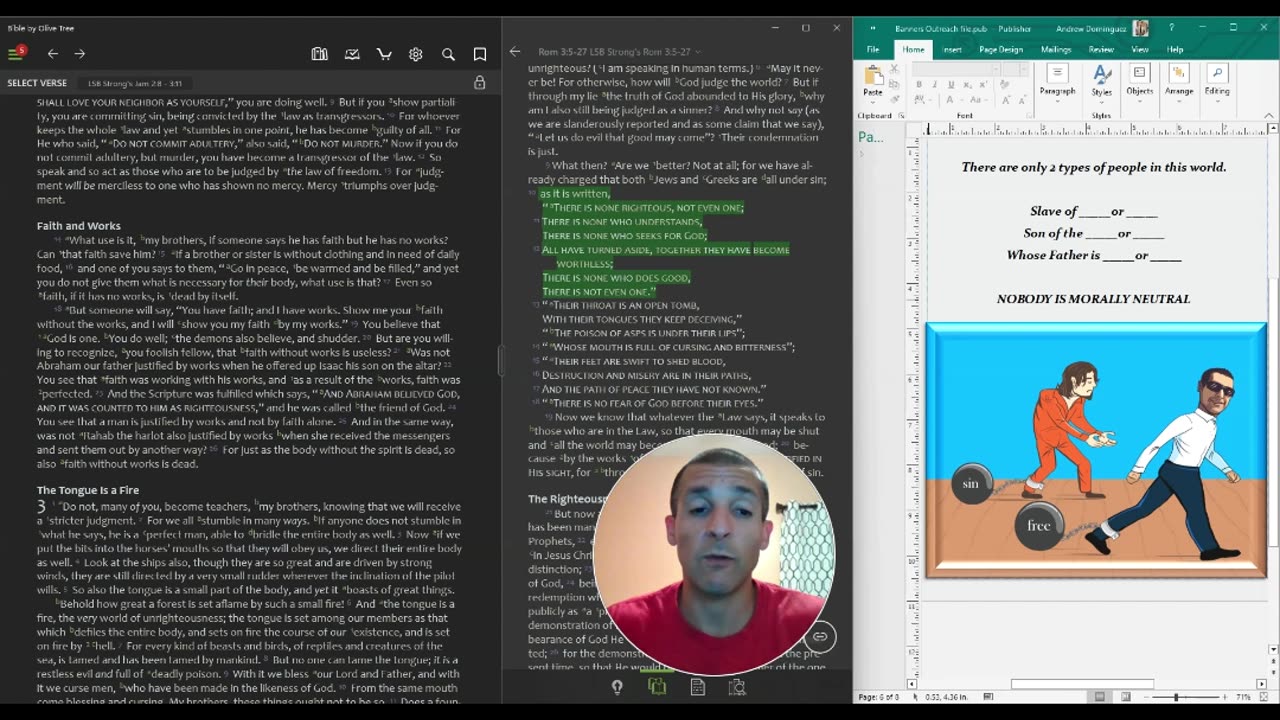This screenshot has width=1280, height=720.
Task: Open the store shopping cart icon
Action: tap(384, 54)
